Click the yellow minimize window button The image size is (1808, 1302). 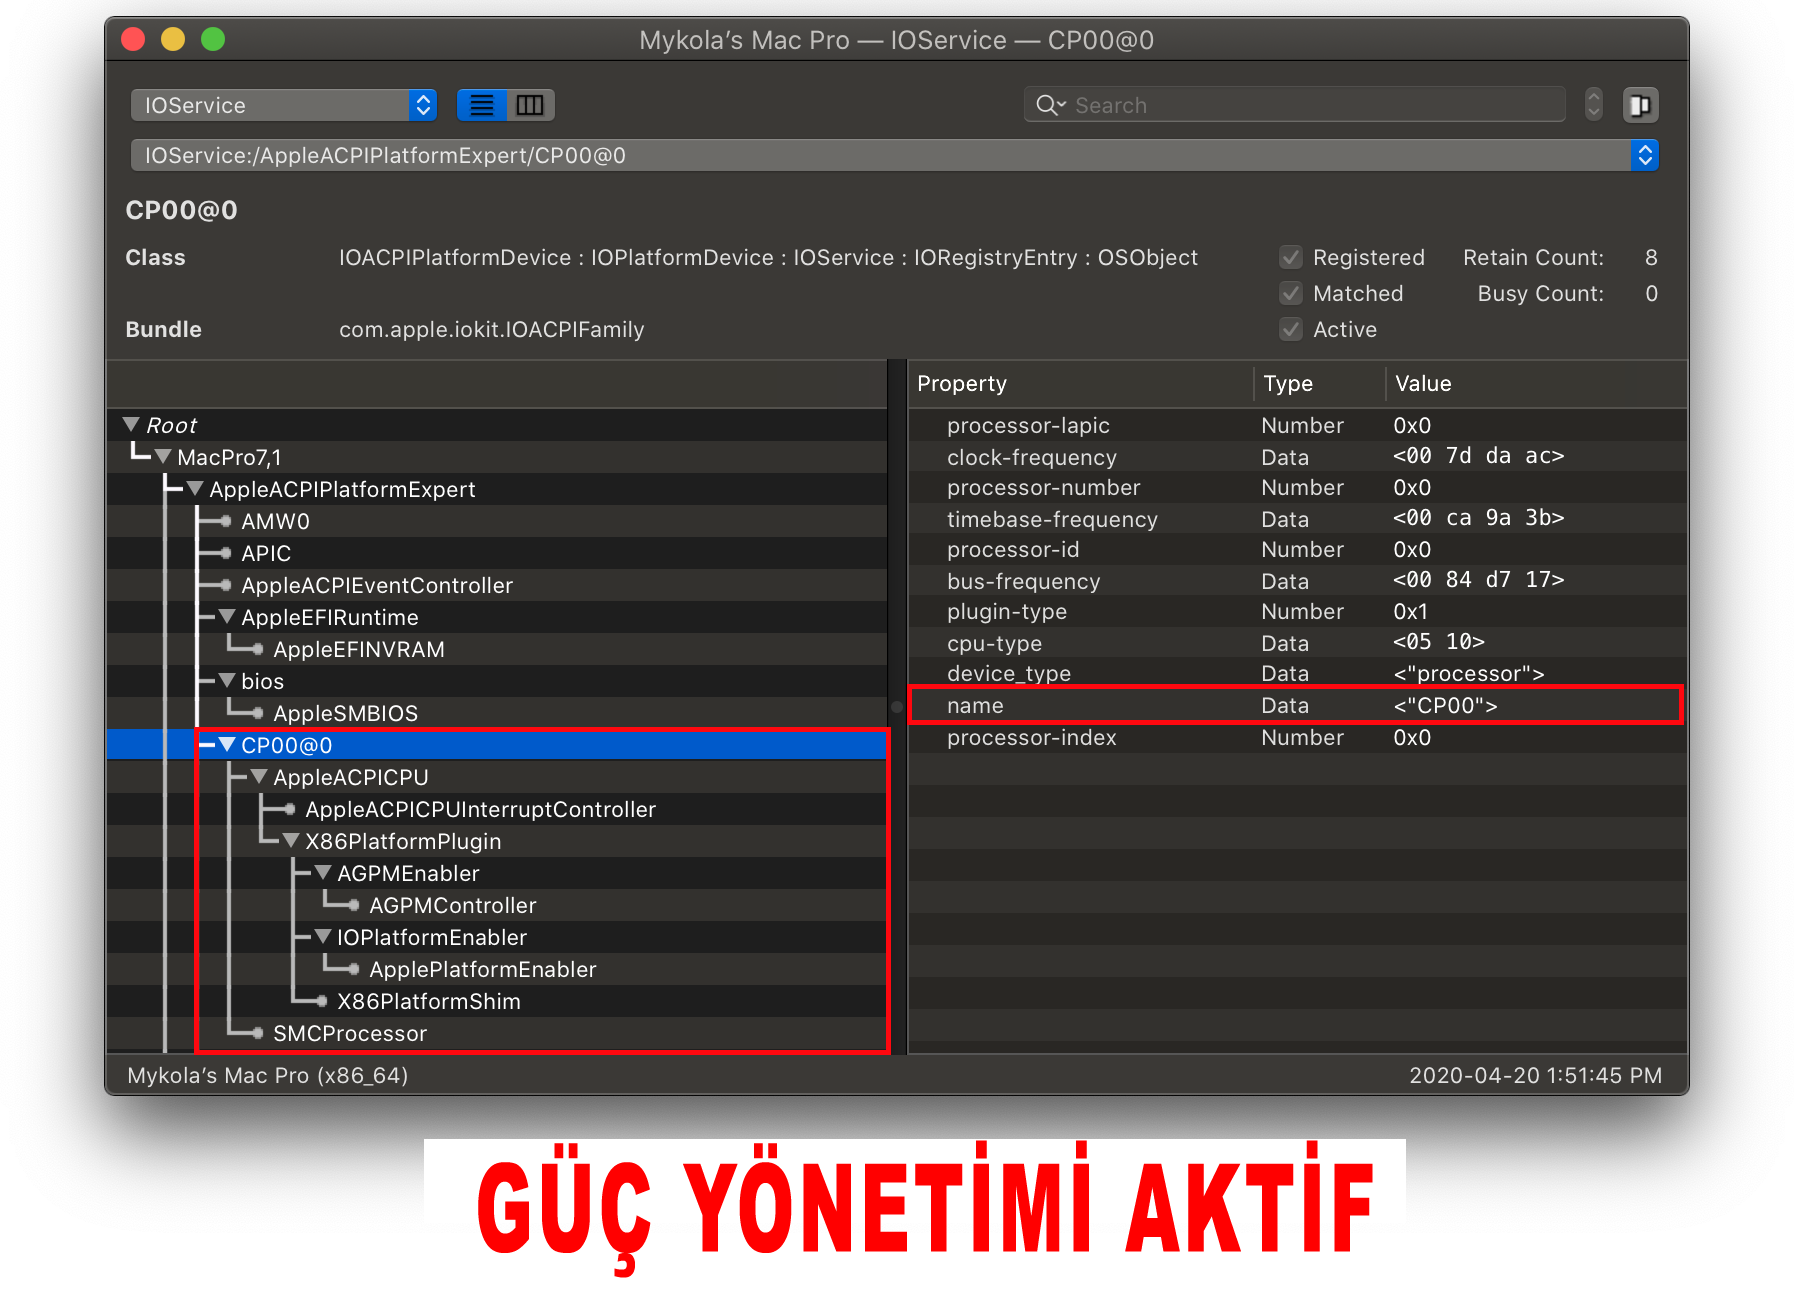pyautogui.click(x=173, y=40)
